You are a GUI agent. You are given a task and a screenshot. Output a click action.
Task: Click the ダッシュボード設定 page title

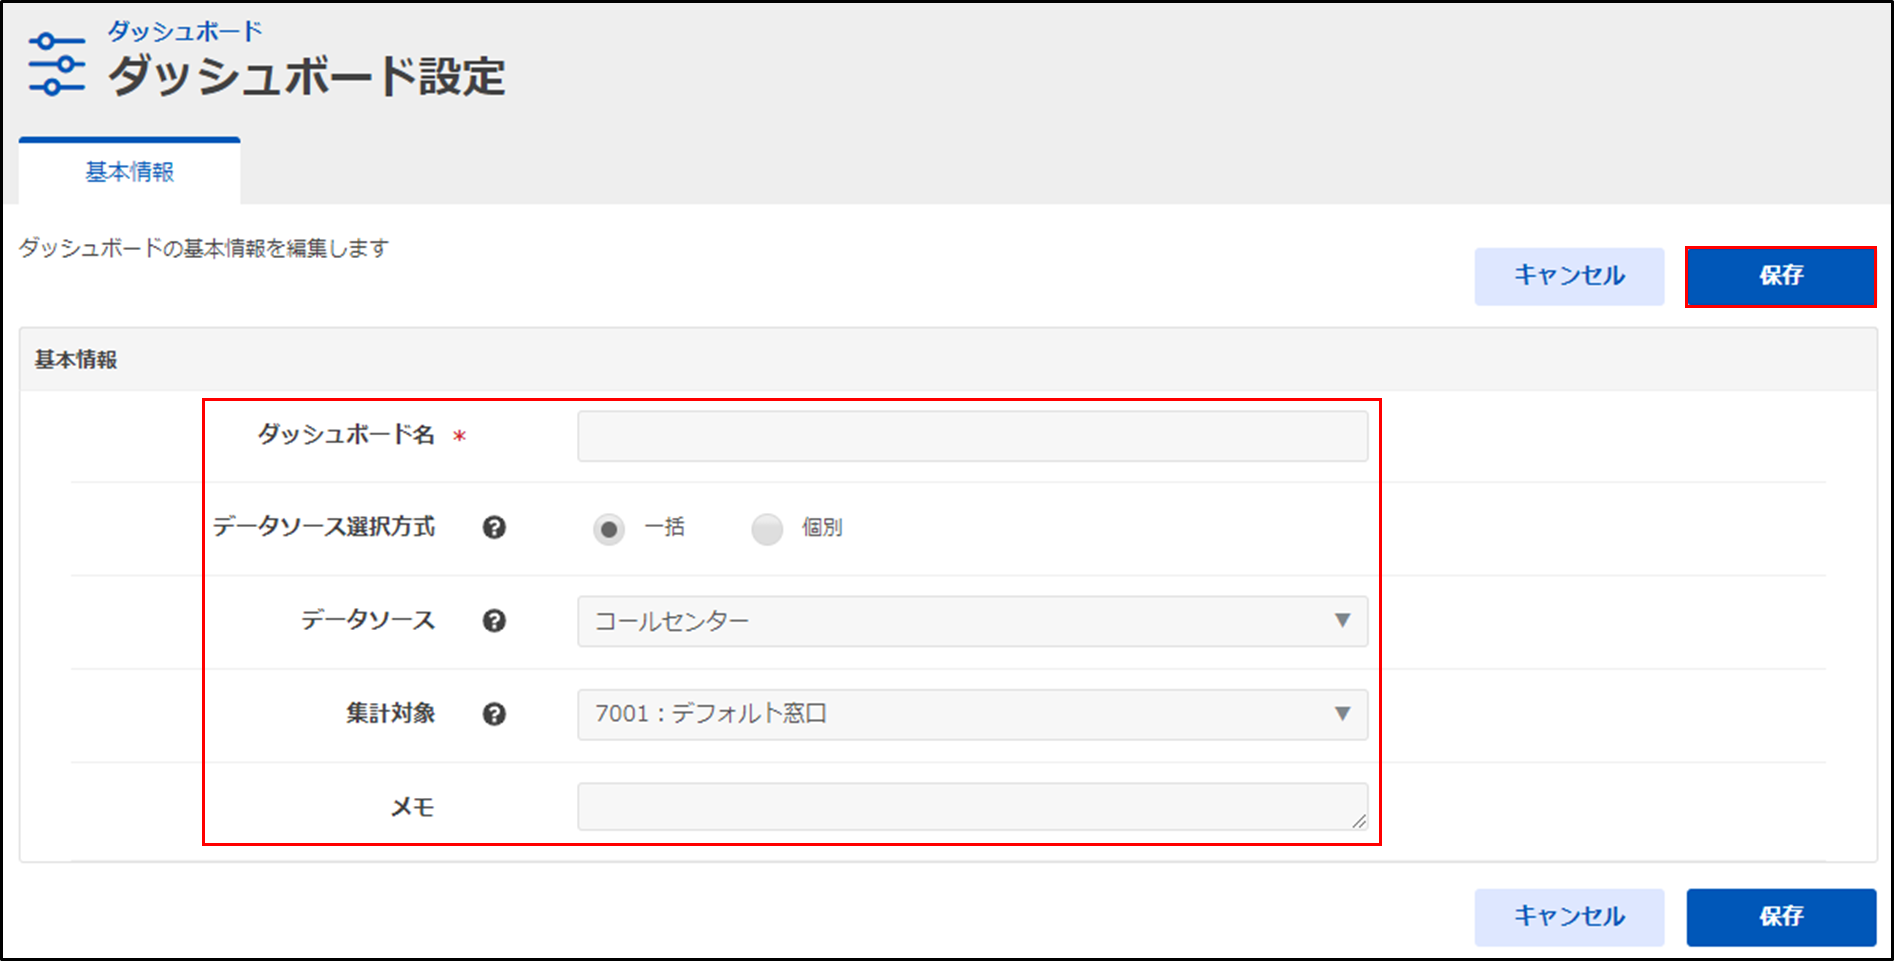coord(306,77)
